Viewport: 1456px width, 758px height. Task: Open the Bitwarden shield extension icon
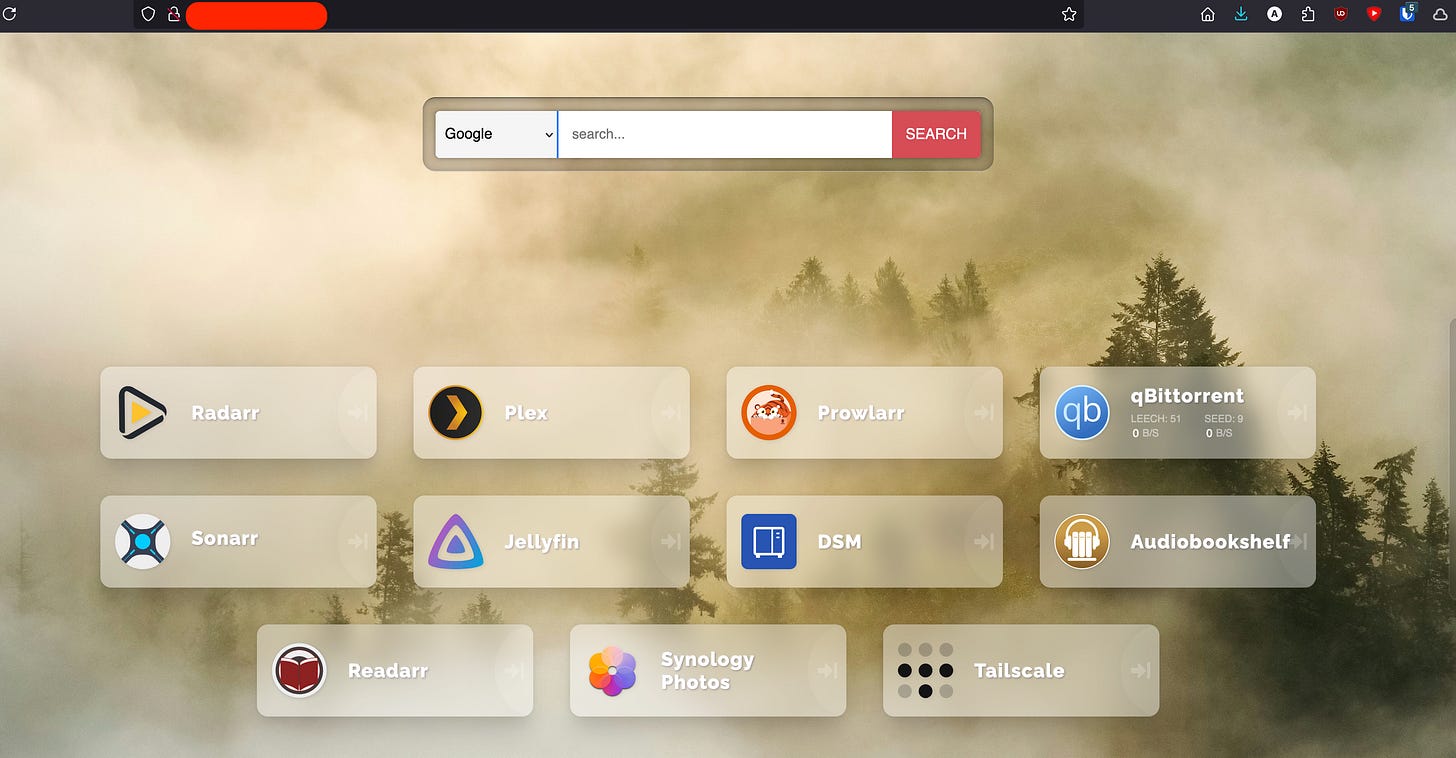pyautogui.click(x=1408, y=14)
